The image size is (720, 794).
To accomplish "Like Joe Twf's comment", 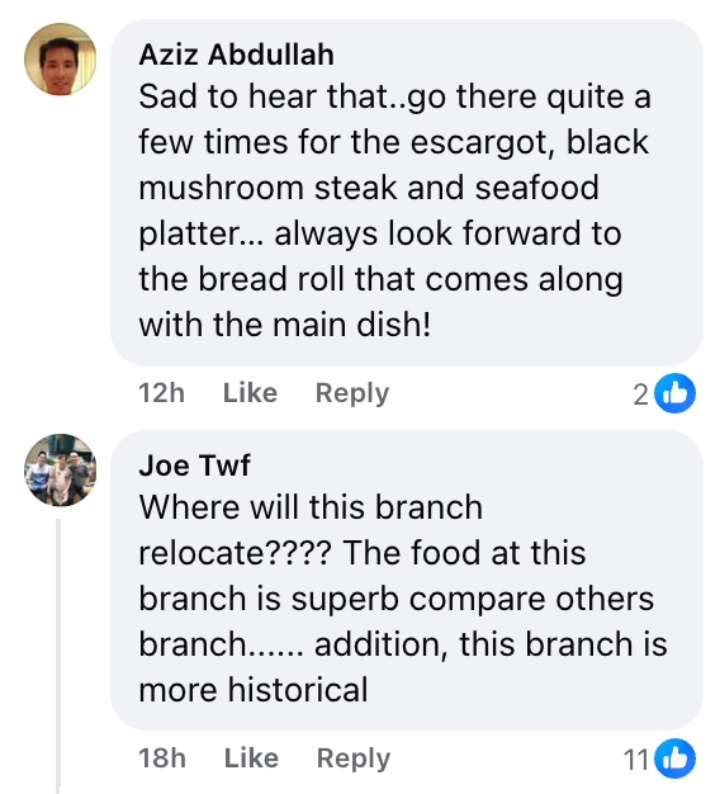I will pos(250,759).
